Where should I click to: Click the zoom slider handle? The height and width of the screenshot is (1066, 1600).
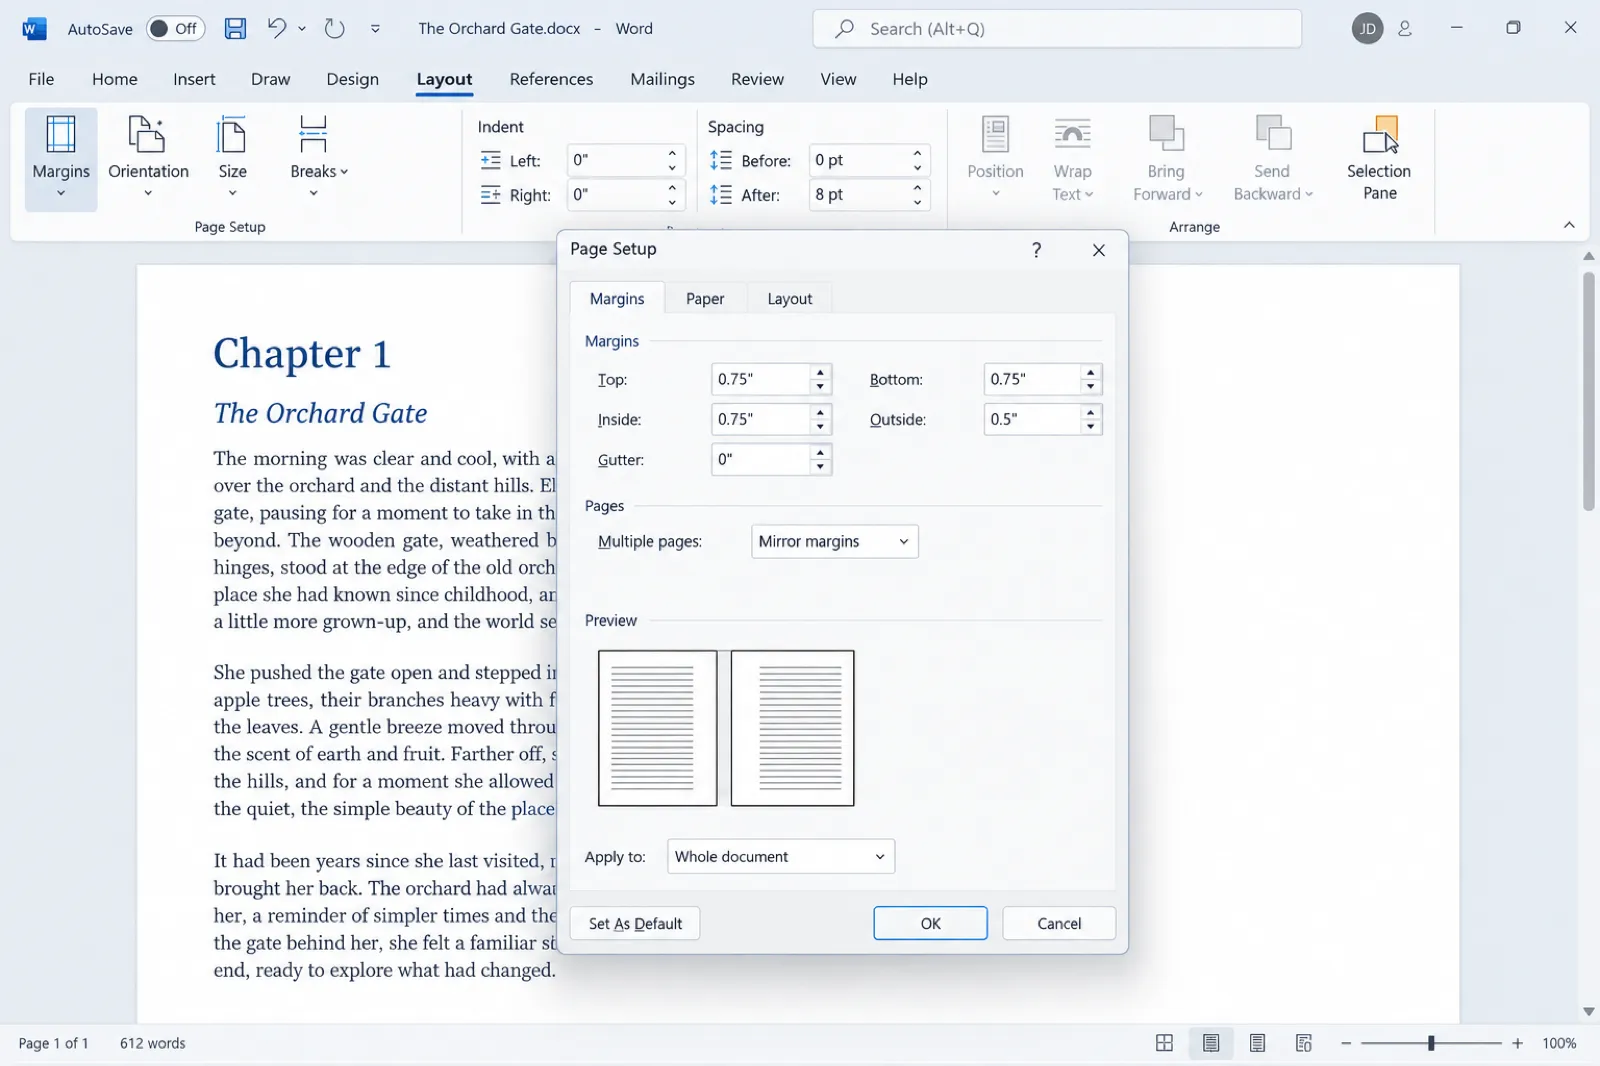click(1431, 1044)
